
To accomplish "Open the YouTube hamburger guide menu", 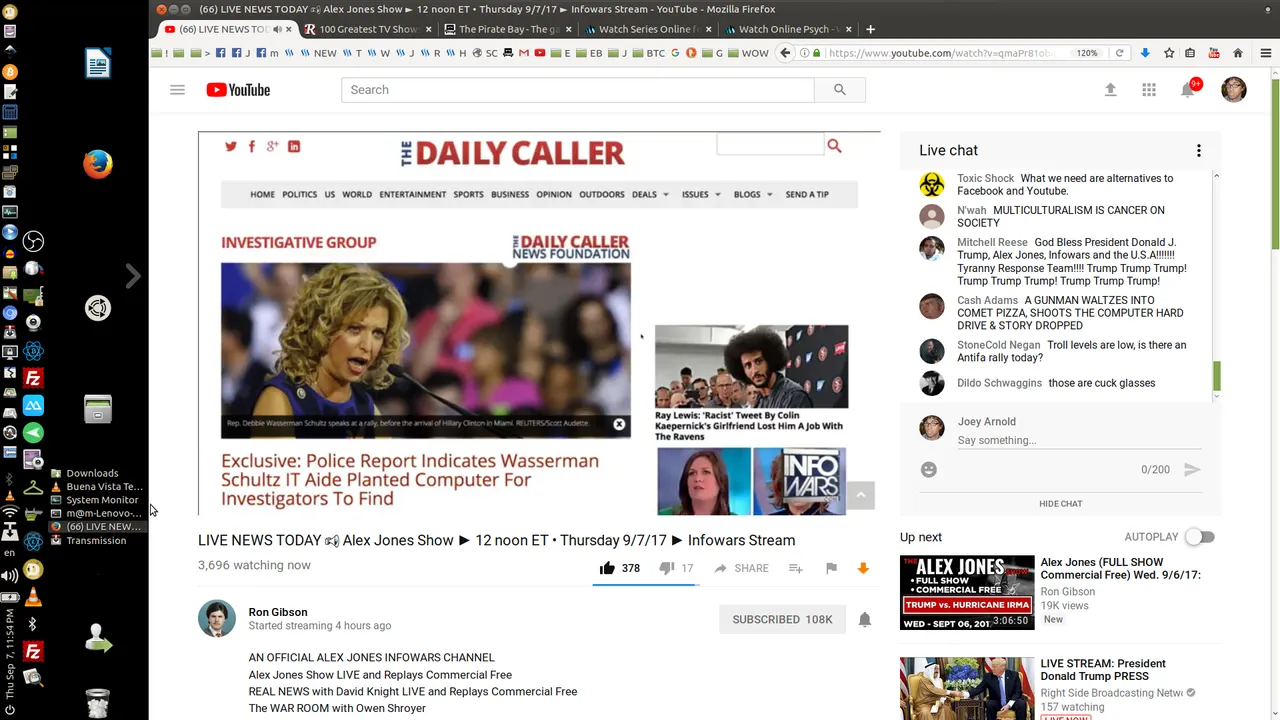I will tap(177, 90).
